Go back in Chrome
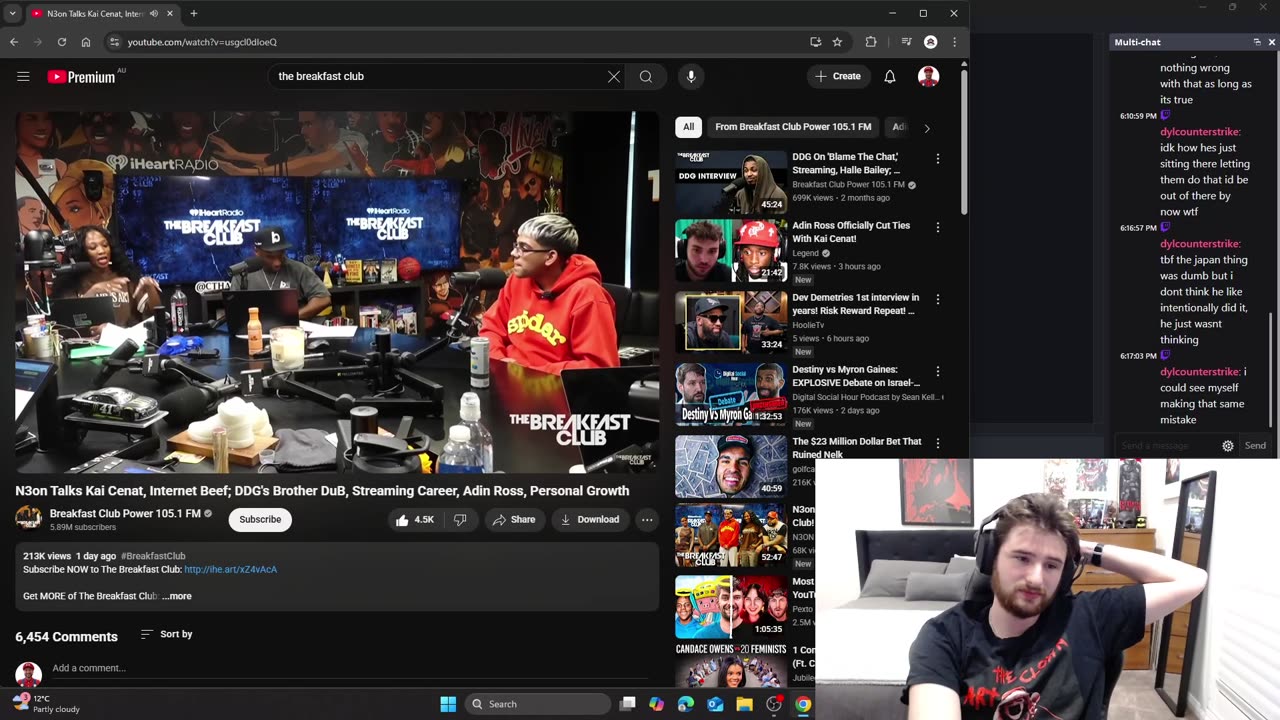1280x720 pixels. click(x=14, y=42)
